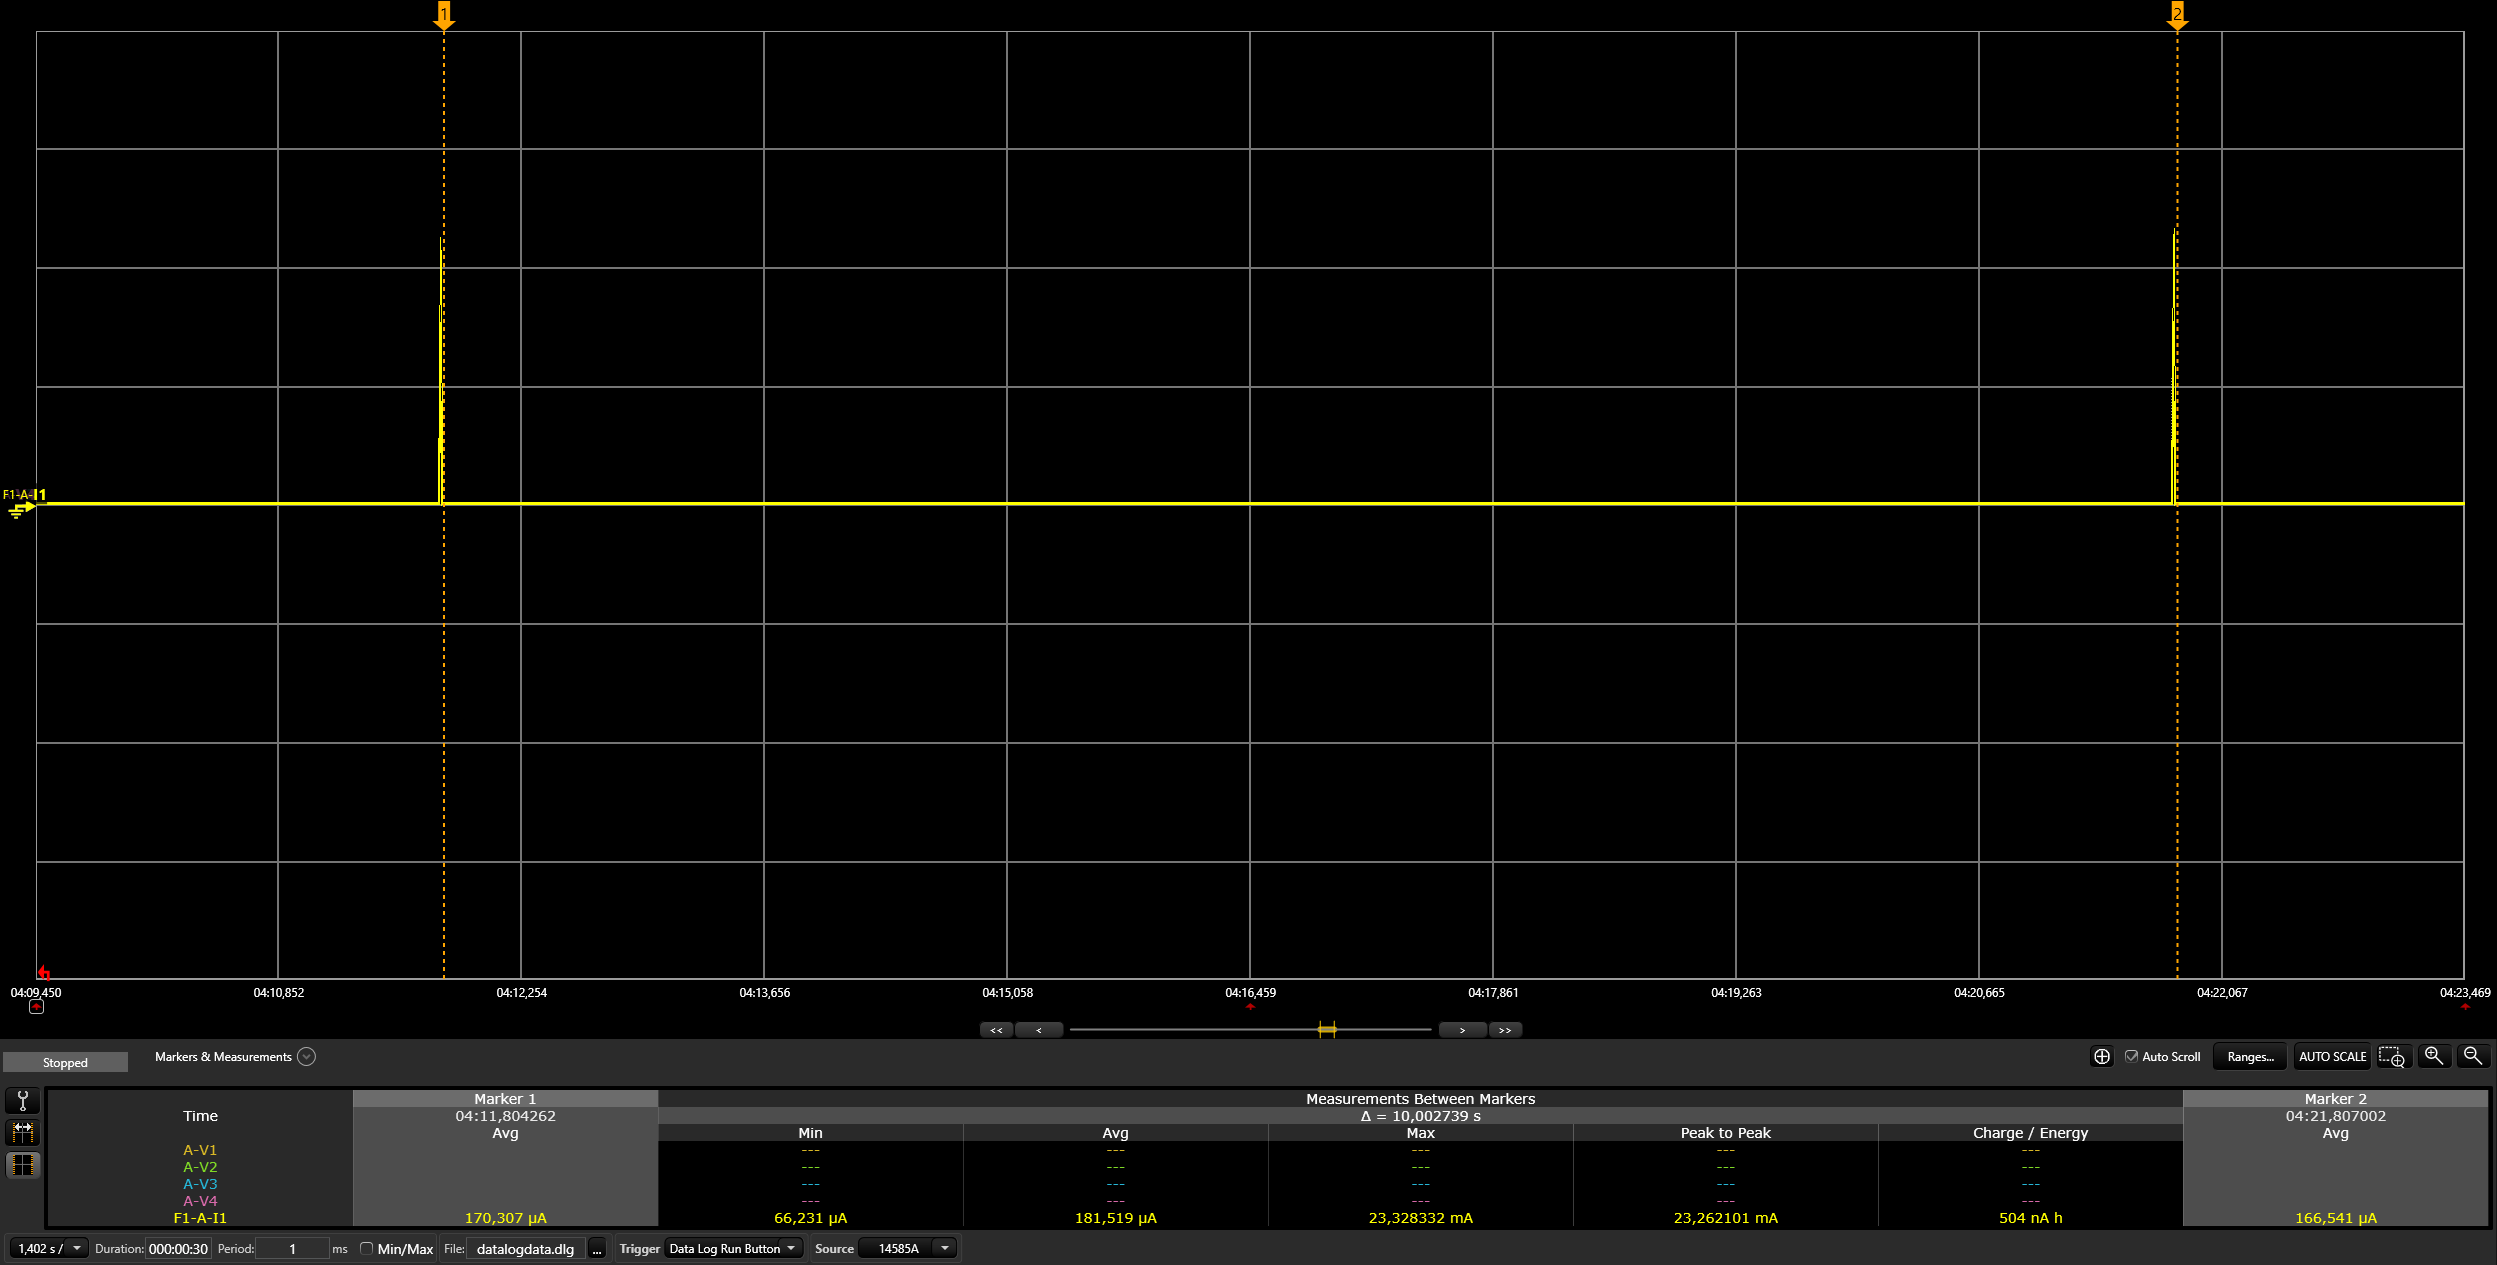Click the Peak to Peak column header
Viewport: 2497px width, 1265px height.
tap(1725, 1132)
